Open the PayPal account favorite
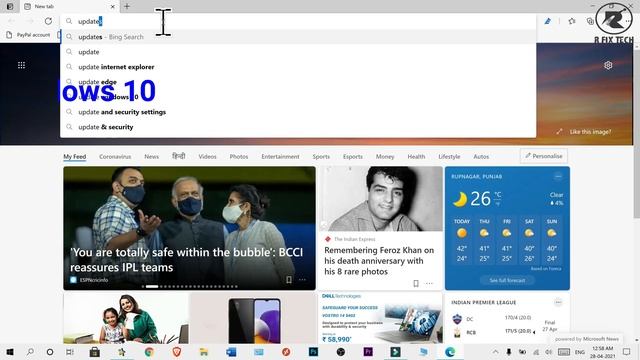 click(29, 35)
